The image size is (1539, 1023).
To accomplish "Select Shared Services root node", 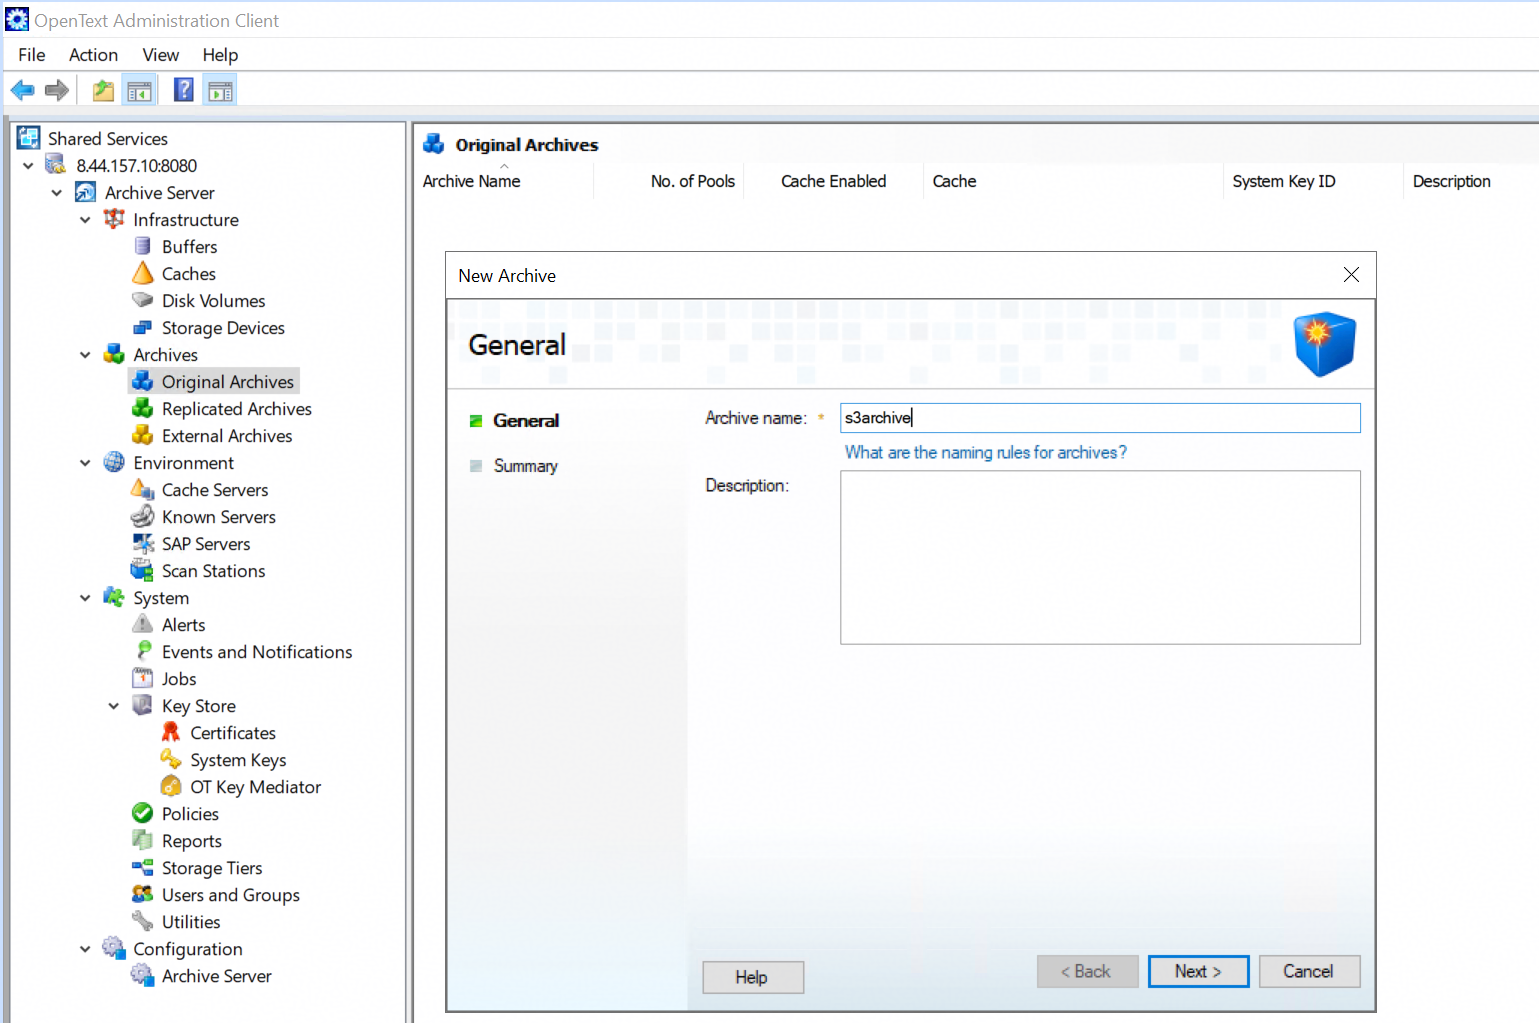I will click(x=108, y=138).
